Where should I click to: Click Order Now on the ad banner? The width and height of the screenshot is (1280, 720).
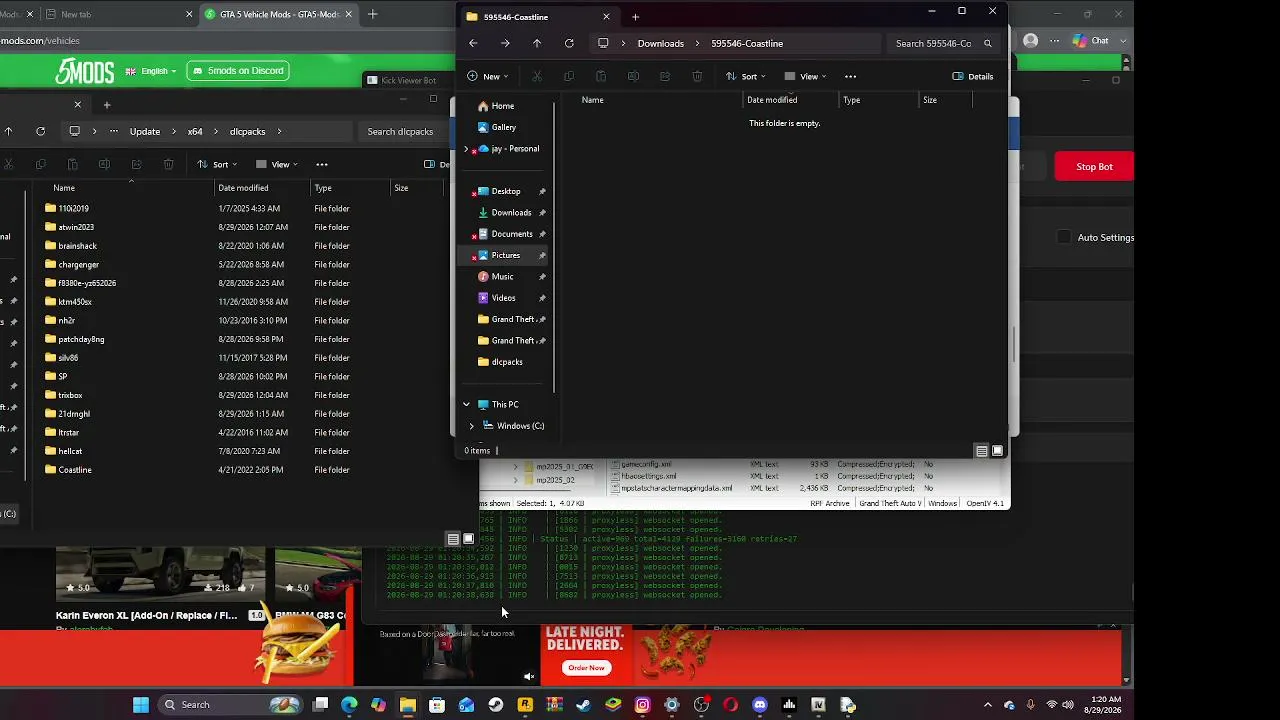point(586,667)
